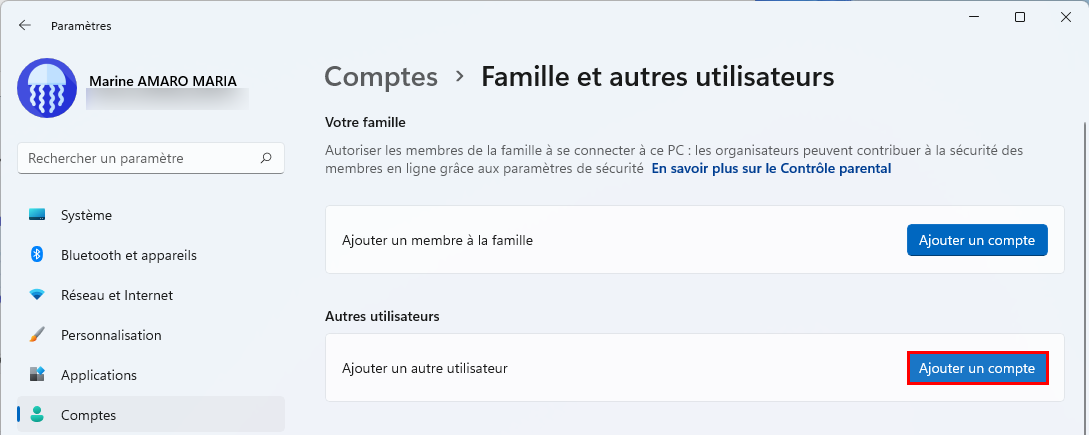This screenshot has height=435, width=1089.
Task: Add an account for a family member
Action: point(977,240)
